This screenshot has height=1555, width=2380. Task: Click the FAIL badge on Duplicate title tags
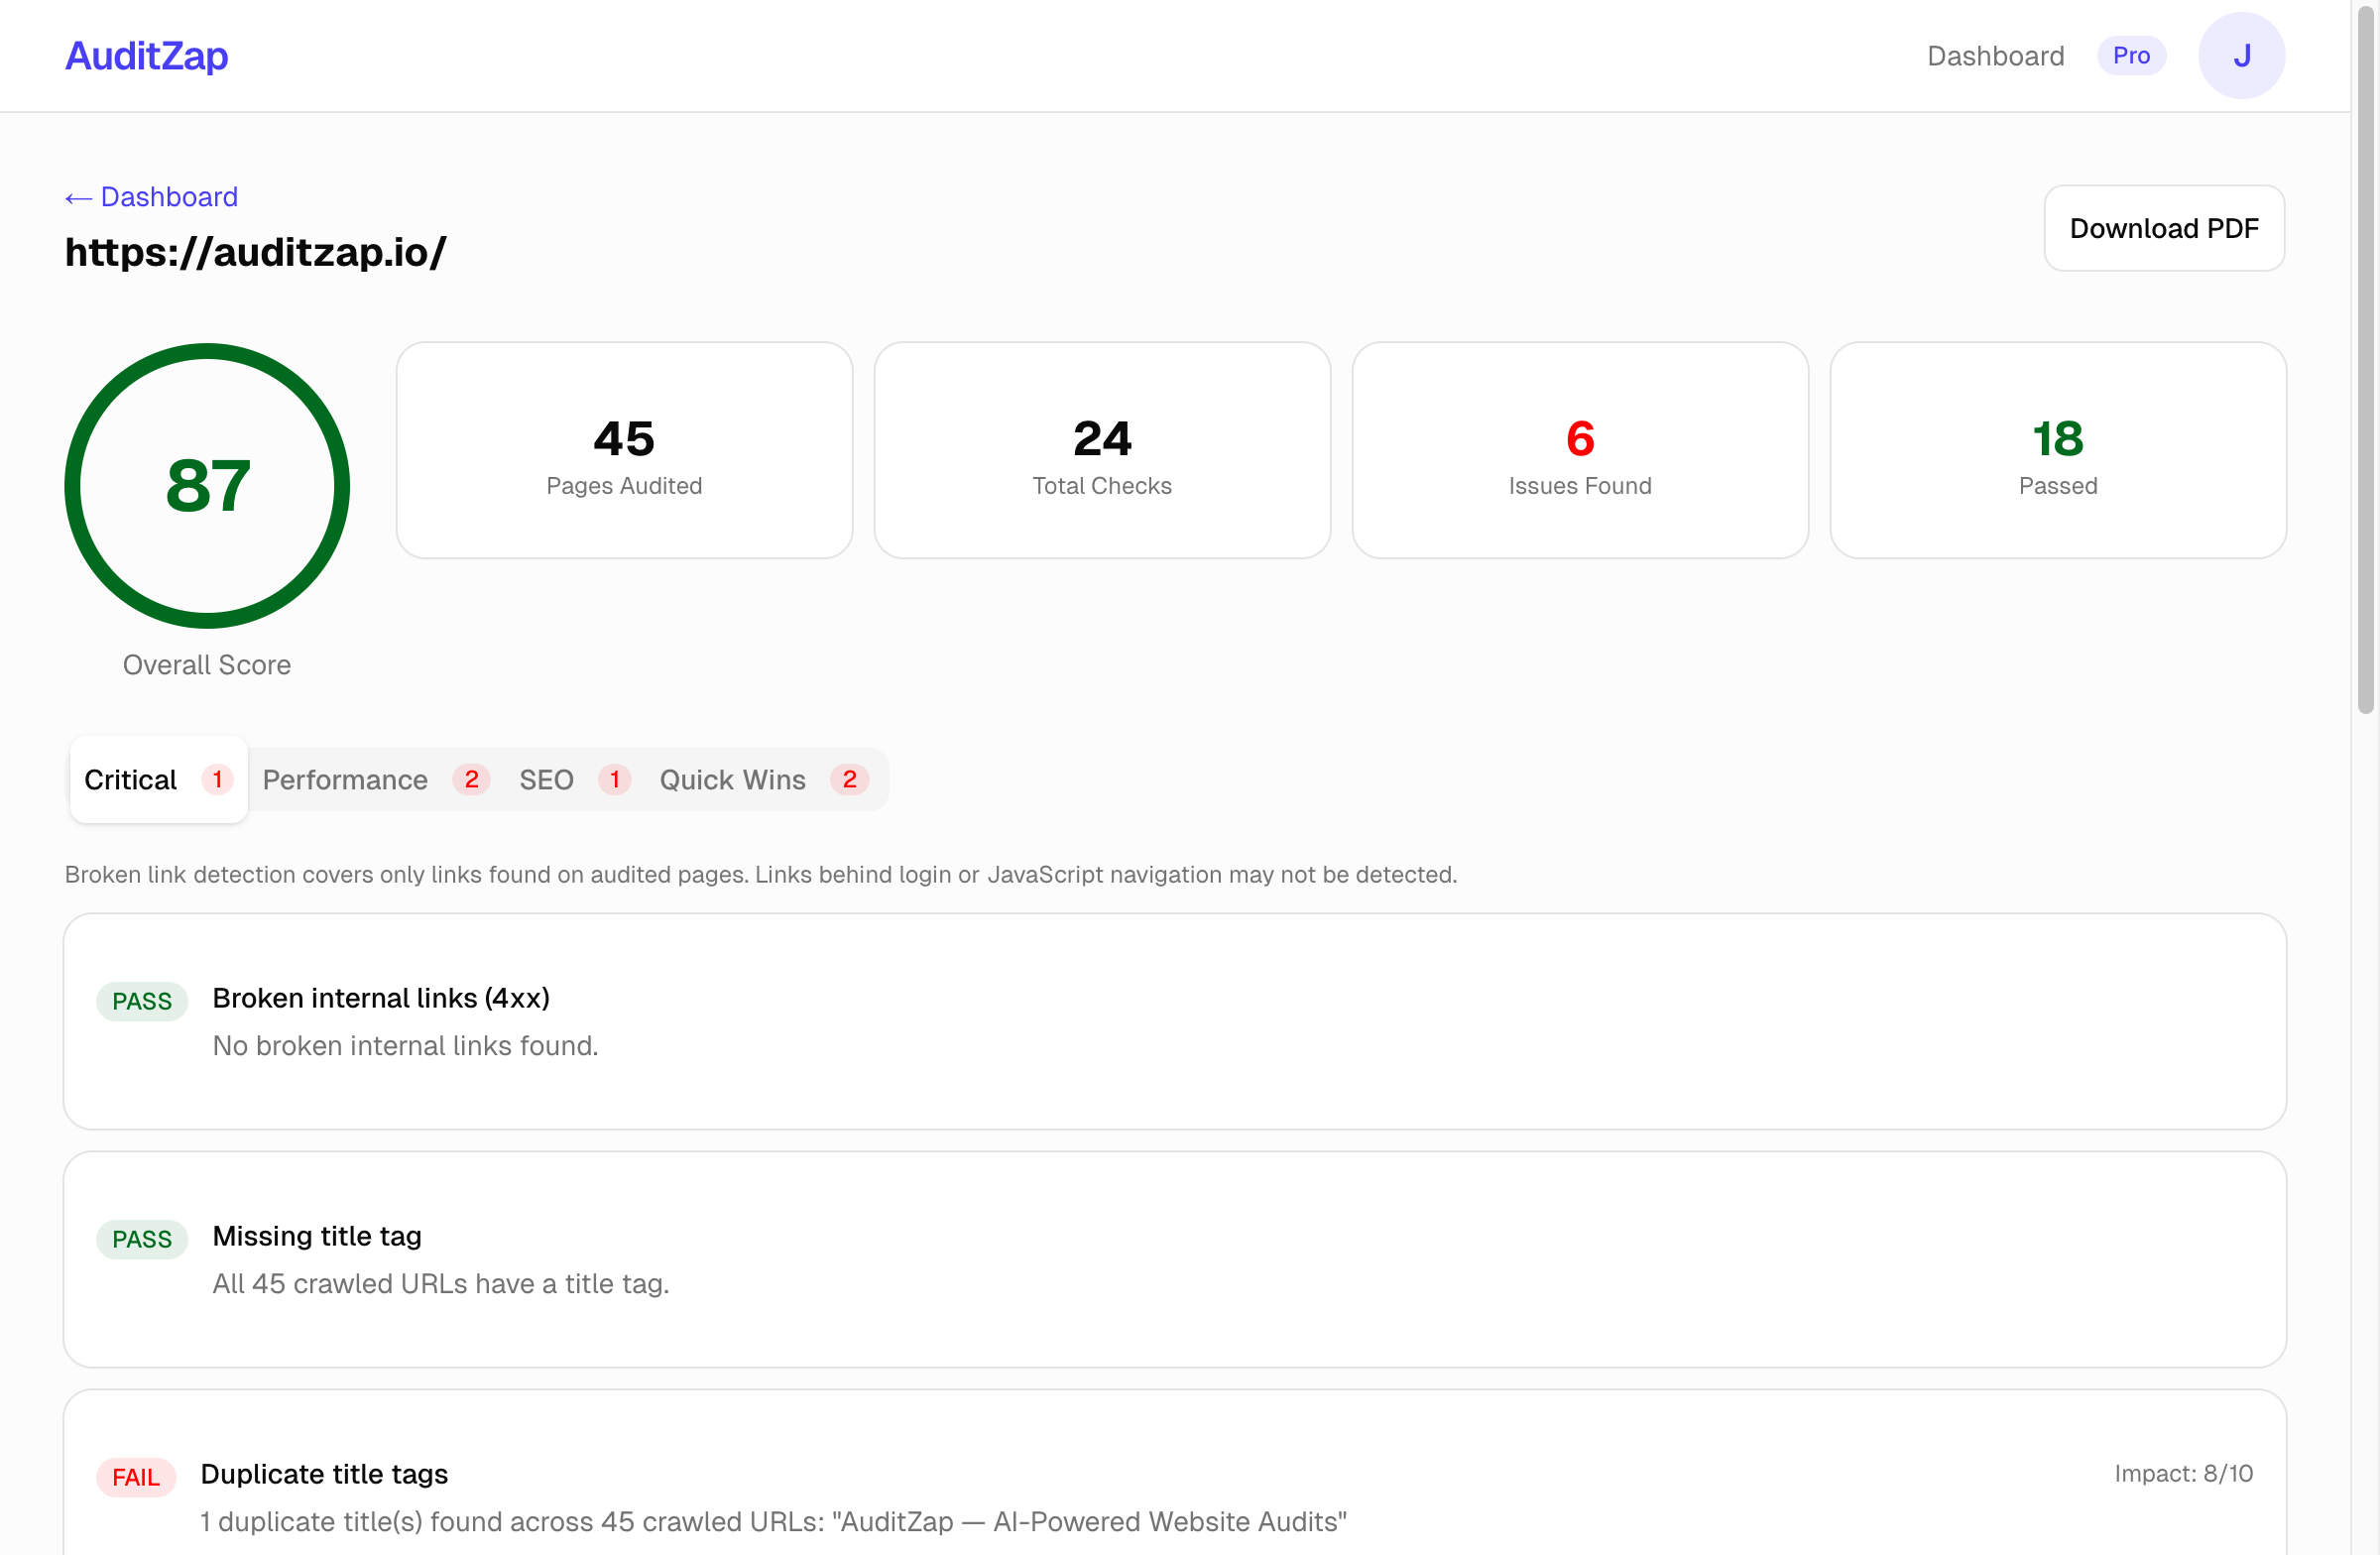pos(136,1477)
